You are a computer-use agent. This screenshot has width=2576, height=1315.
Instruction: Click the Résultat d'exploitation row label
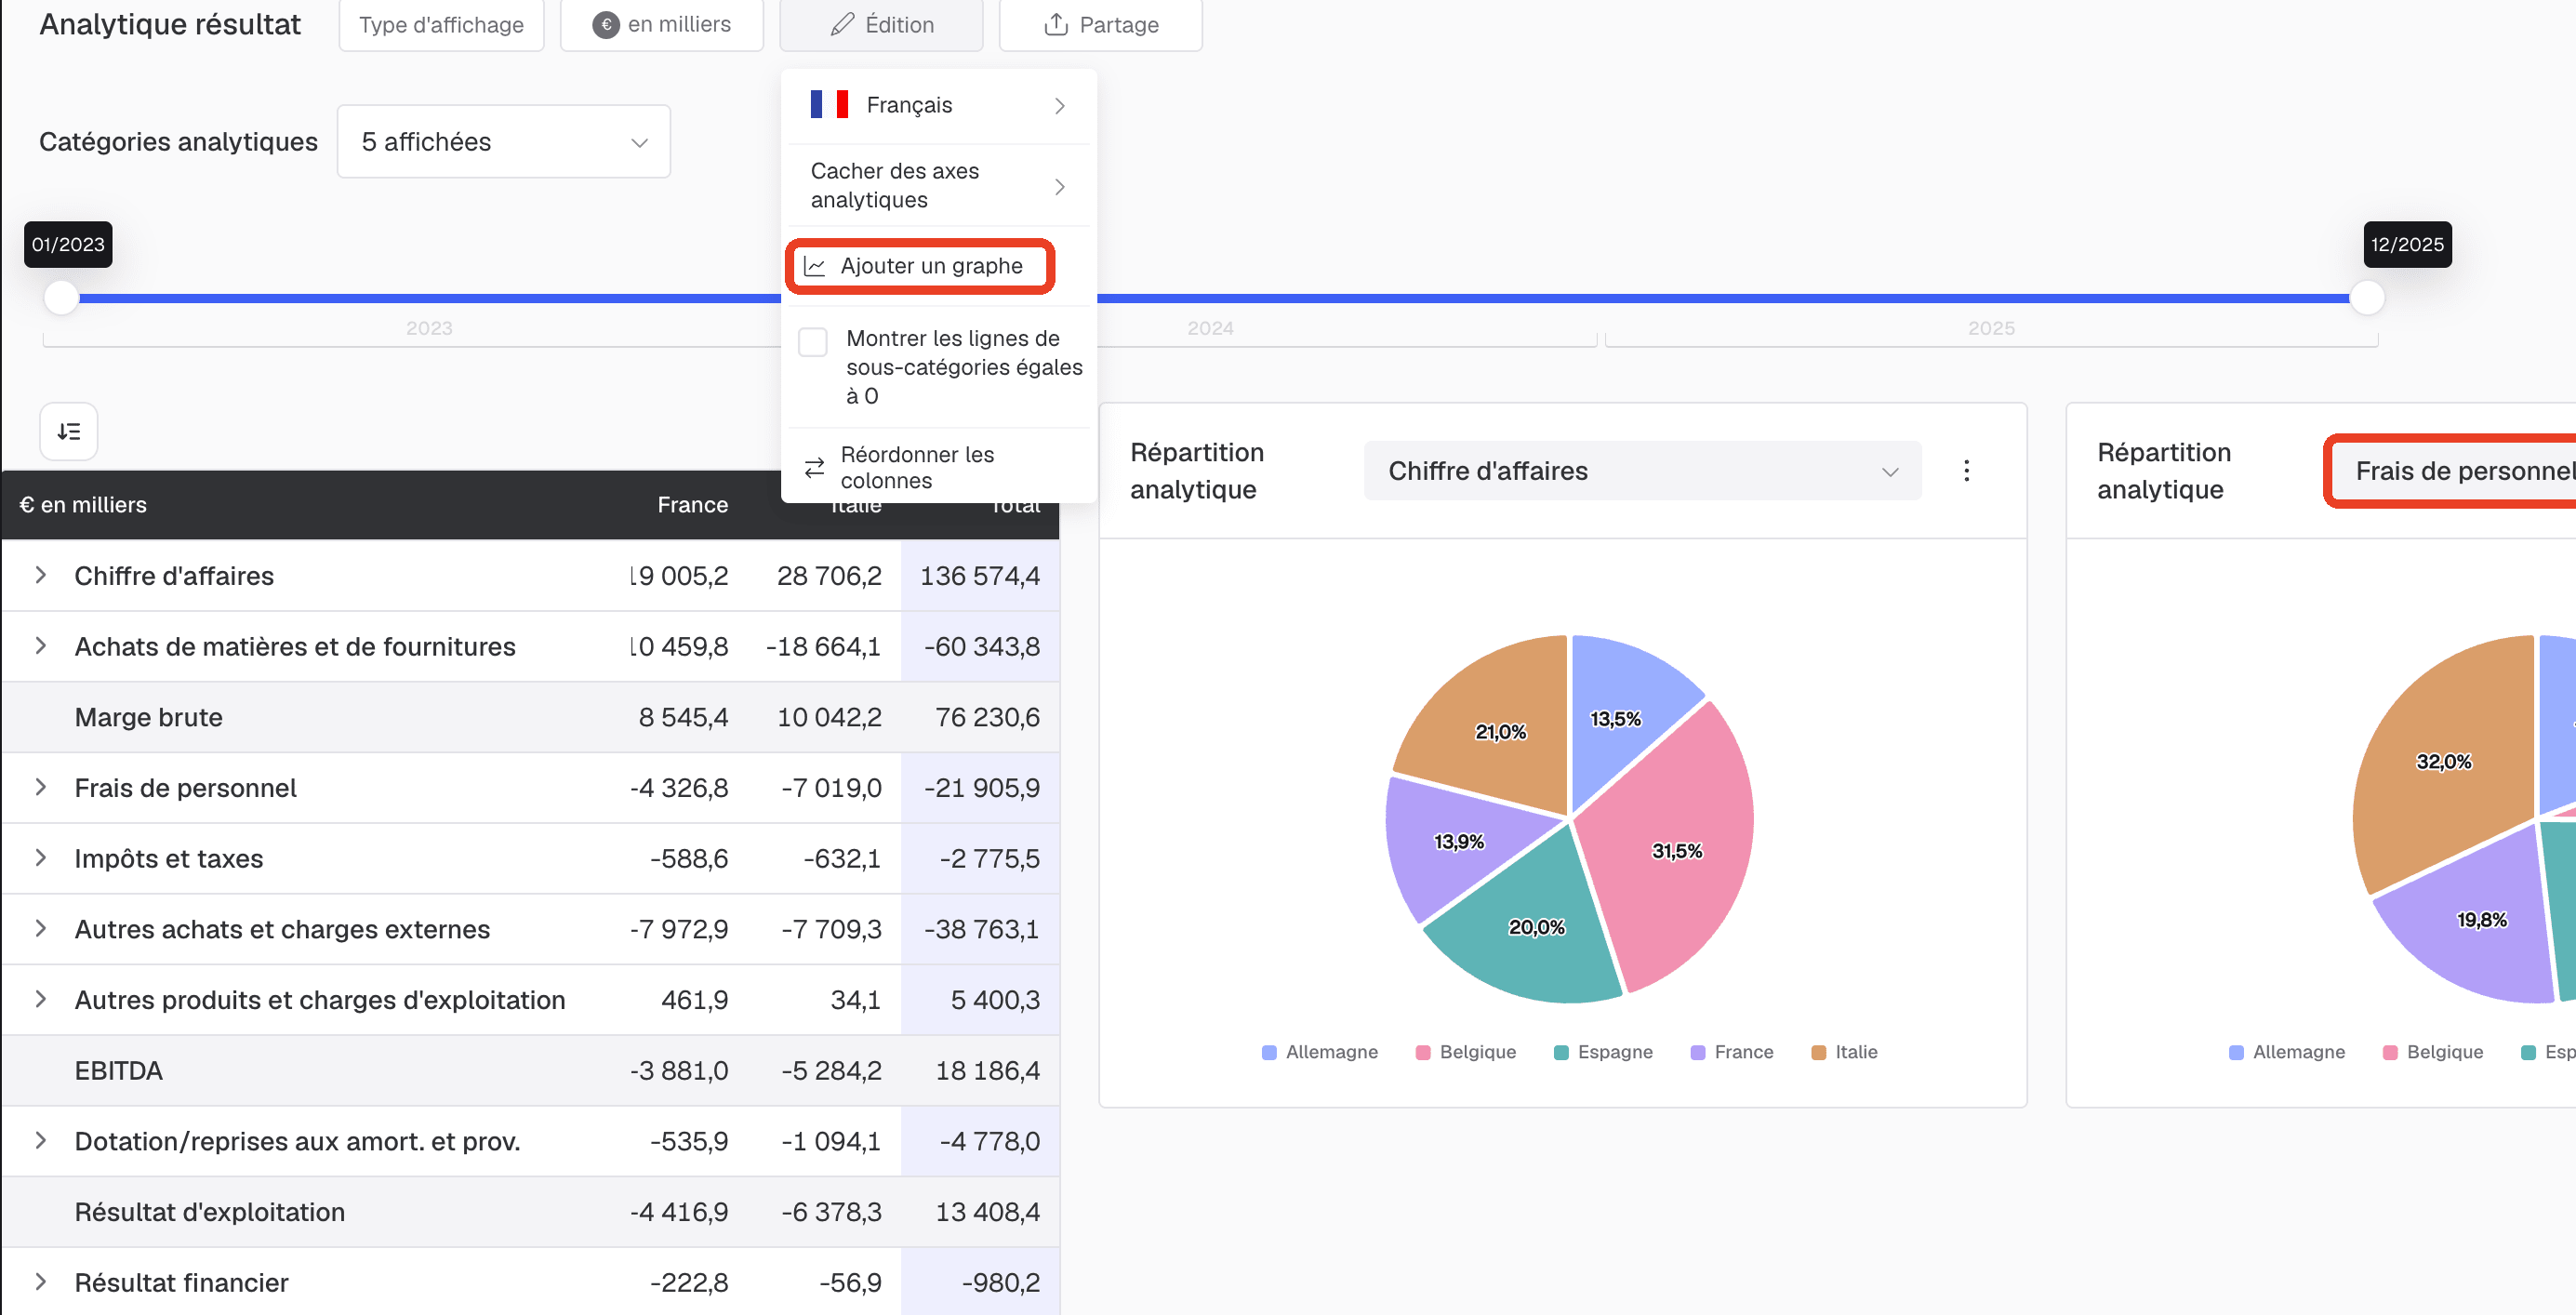(x=209, y=1211)
